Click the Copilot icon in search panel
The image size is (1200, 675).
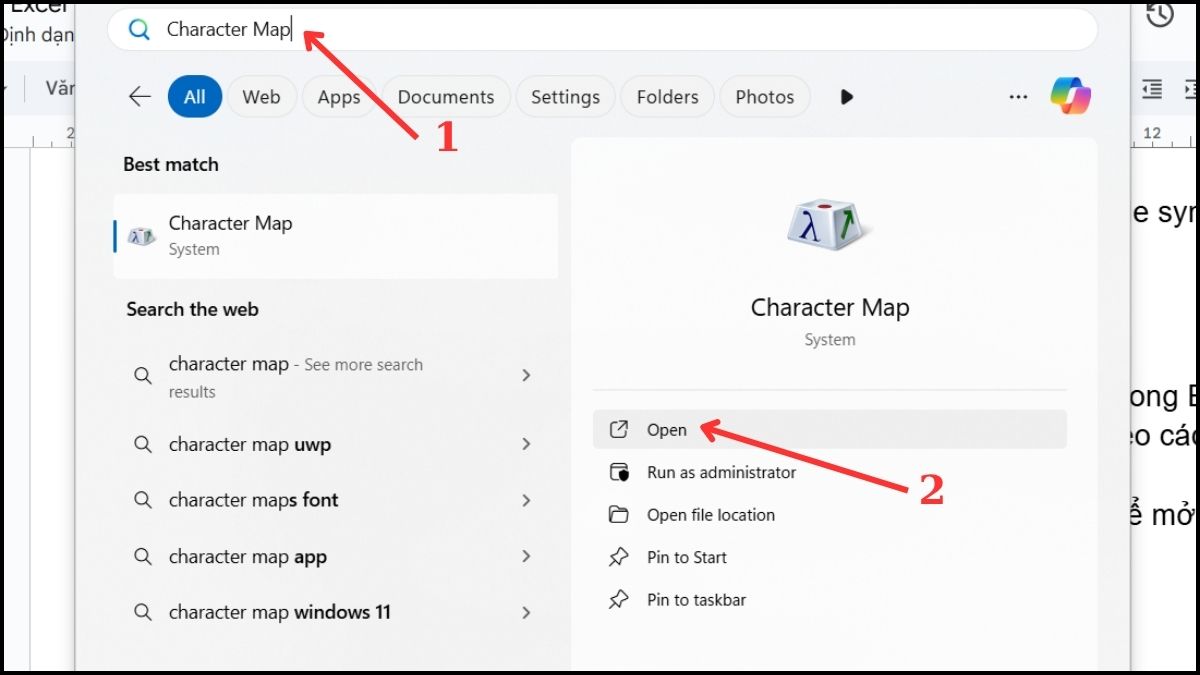[x=1070, y=96]
